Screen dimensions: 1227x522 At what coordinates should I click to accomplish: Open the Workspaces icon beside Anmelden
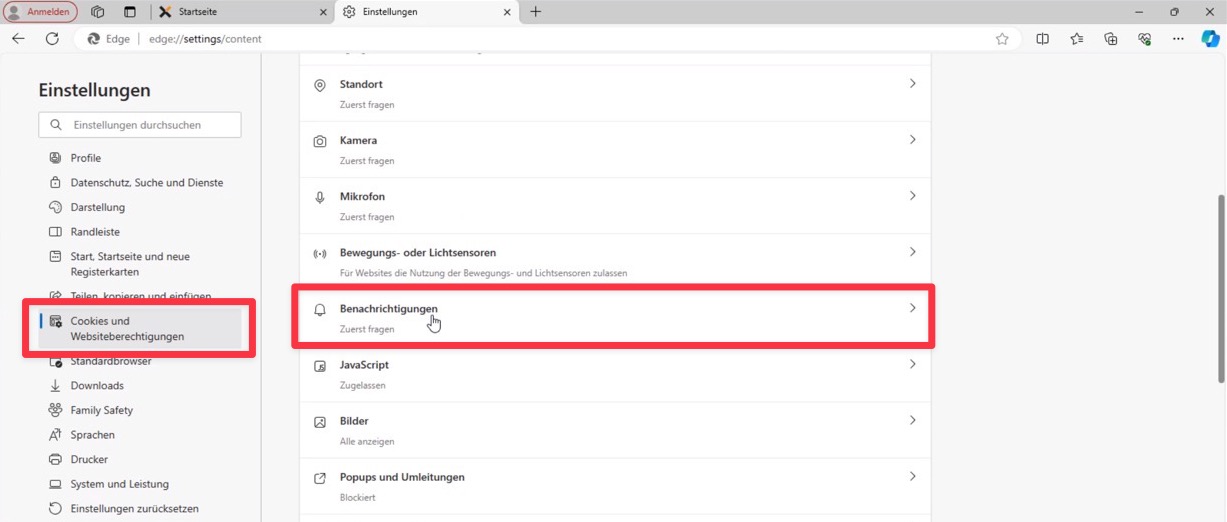point(98,12)
